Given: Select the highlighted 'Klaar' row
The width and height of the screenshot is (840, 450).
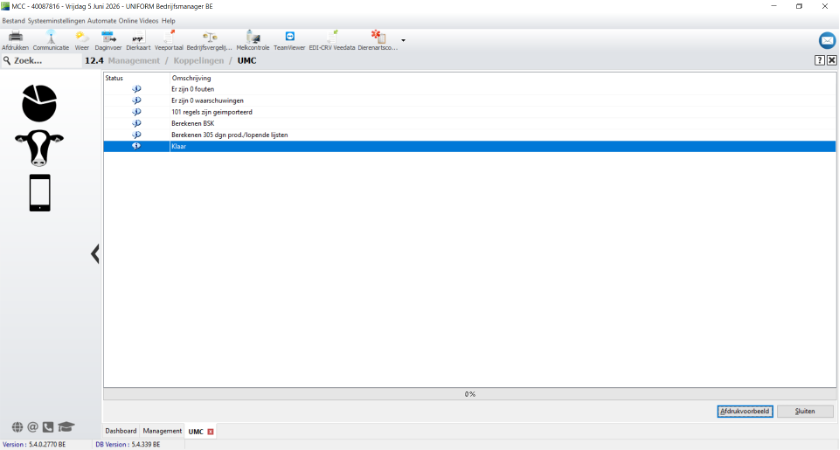Looking at the screenshot, I should click(x=470, y=146).
